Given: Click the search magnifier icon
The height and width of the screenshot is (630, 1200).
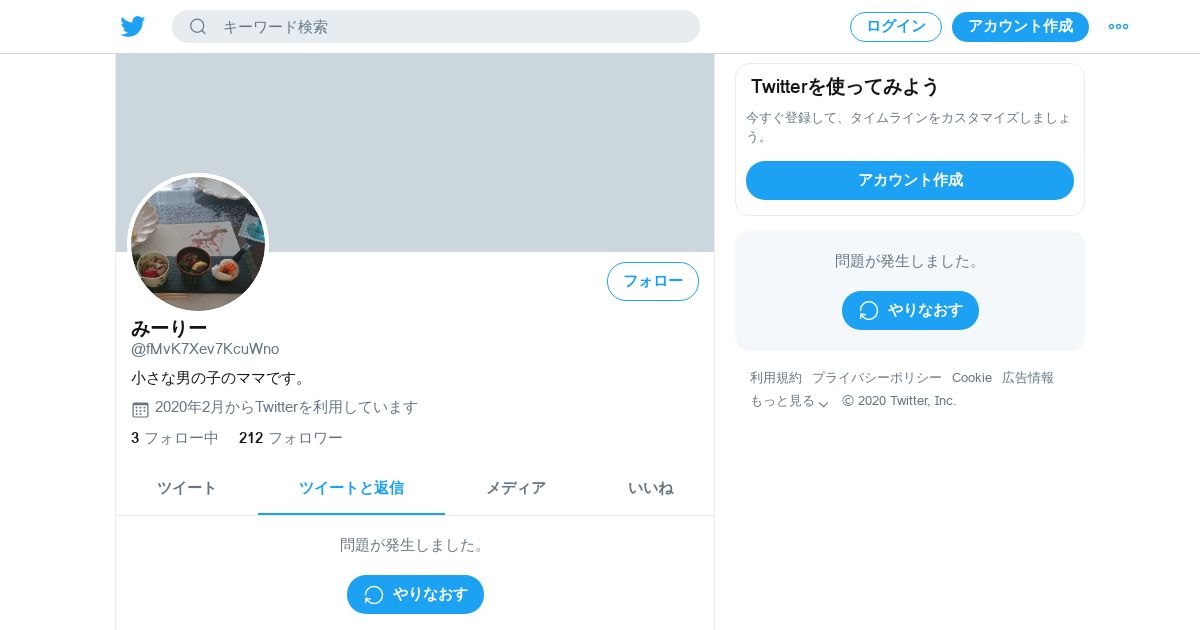Looking at the screenshot, I should (x=198, y=27).
